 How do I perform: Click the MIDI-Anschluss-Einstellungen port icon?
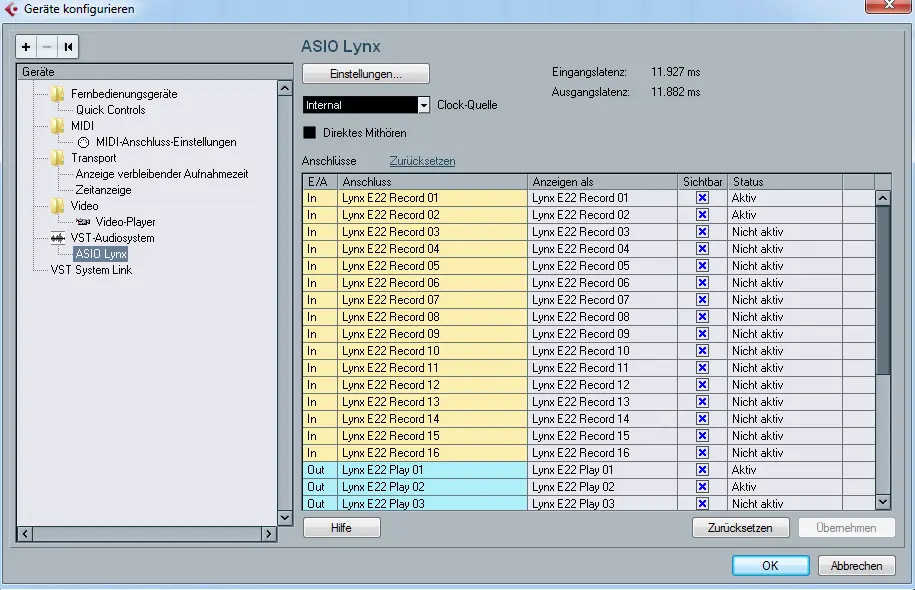[83, 142]
